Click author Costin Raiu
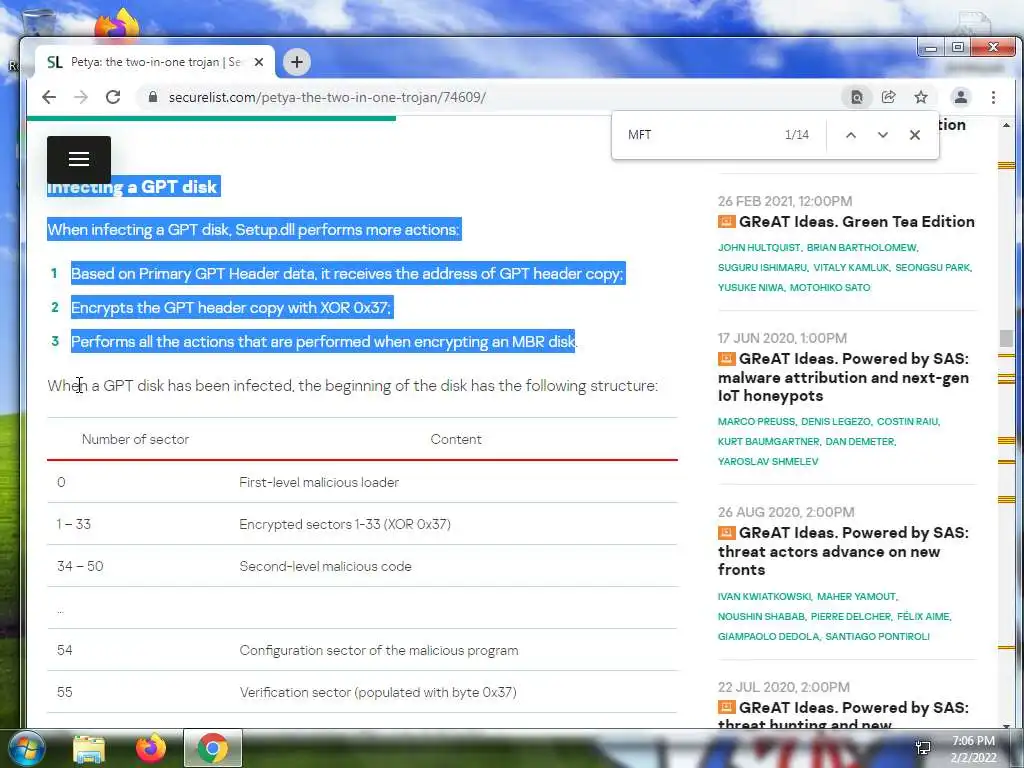This screenshot has width=1024, height=768. coord(908,422)
